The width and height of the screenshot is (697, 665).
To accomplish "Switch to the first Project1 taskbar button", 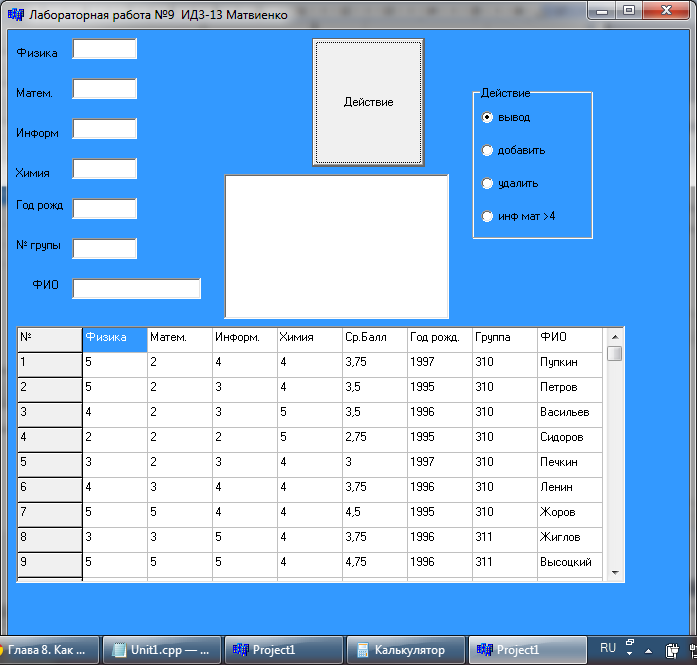I will [284, 650].
